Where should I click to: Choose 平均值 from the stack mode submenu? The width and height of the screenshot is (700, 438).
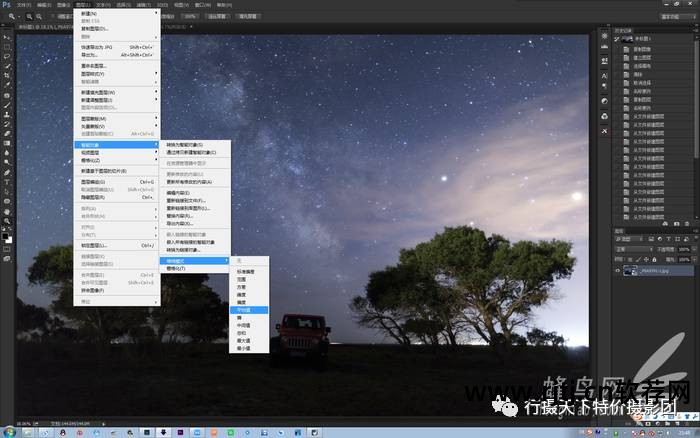246,310
